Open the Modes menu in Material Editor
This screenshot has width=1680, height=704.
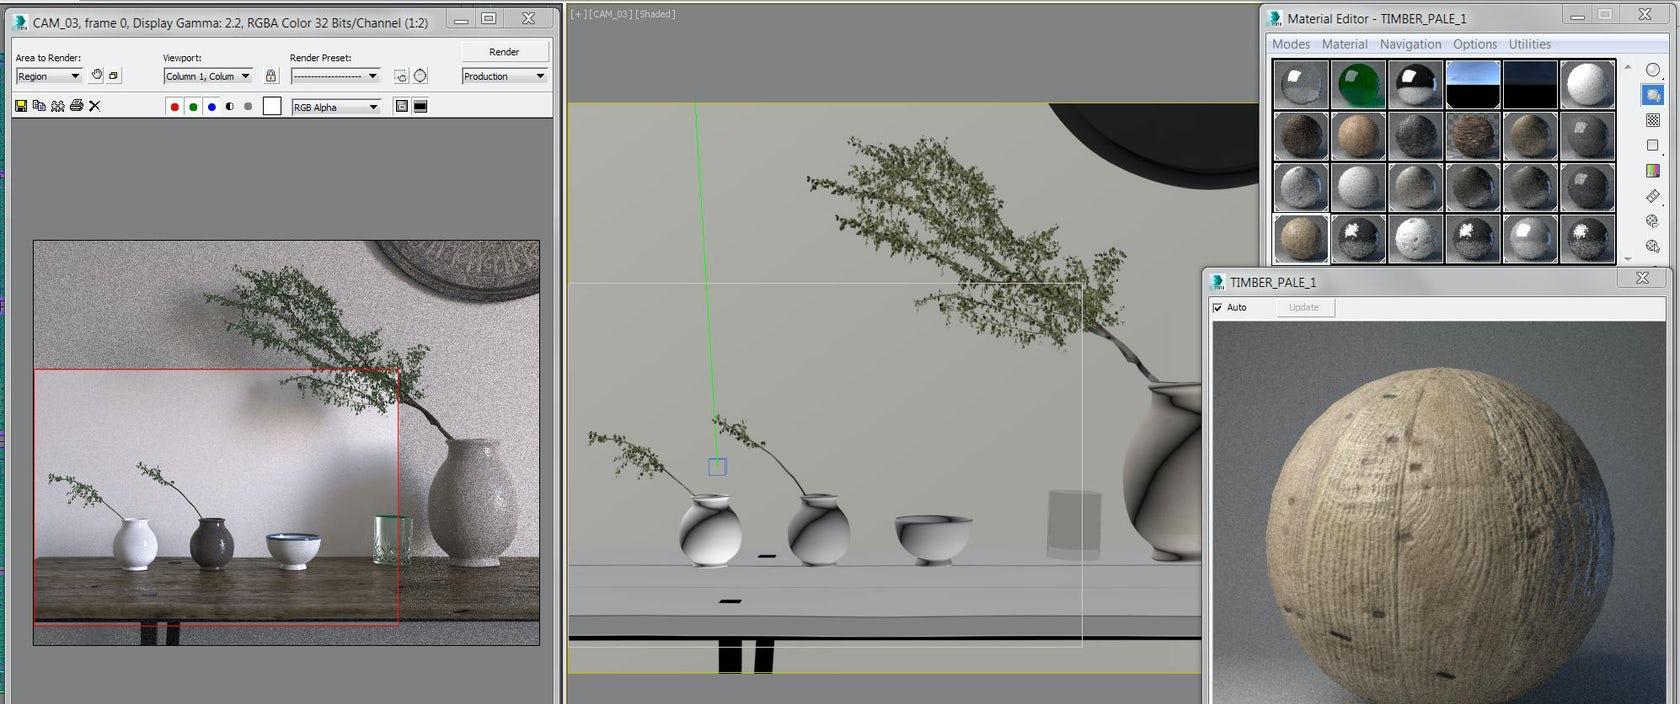tap(1291, 44)
